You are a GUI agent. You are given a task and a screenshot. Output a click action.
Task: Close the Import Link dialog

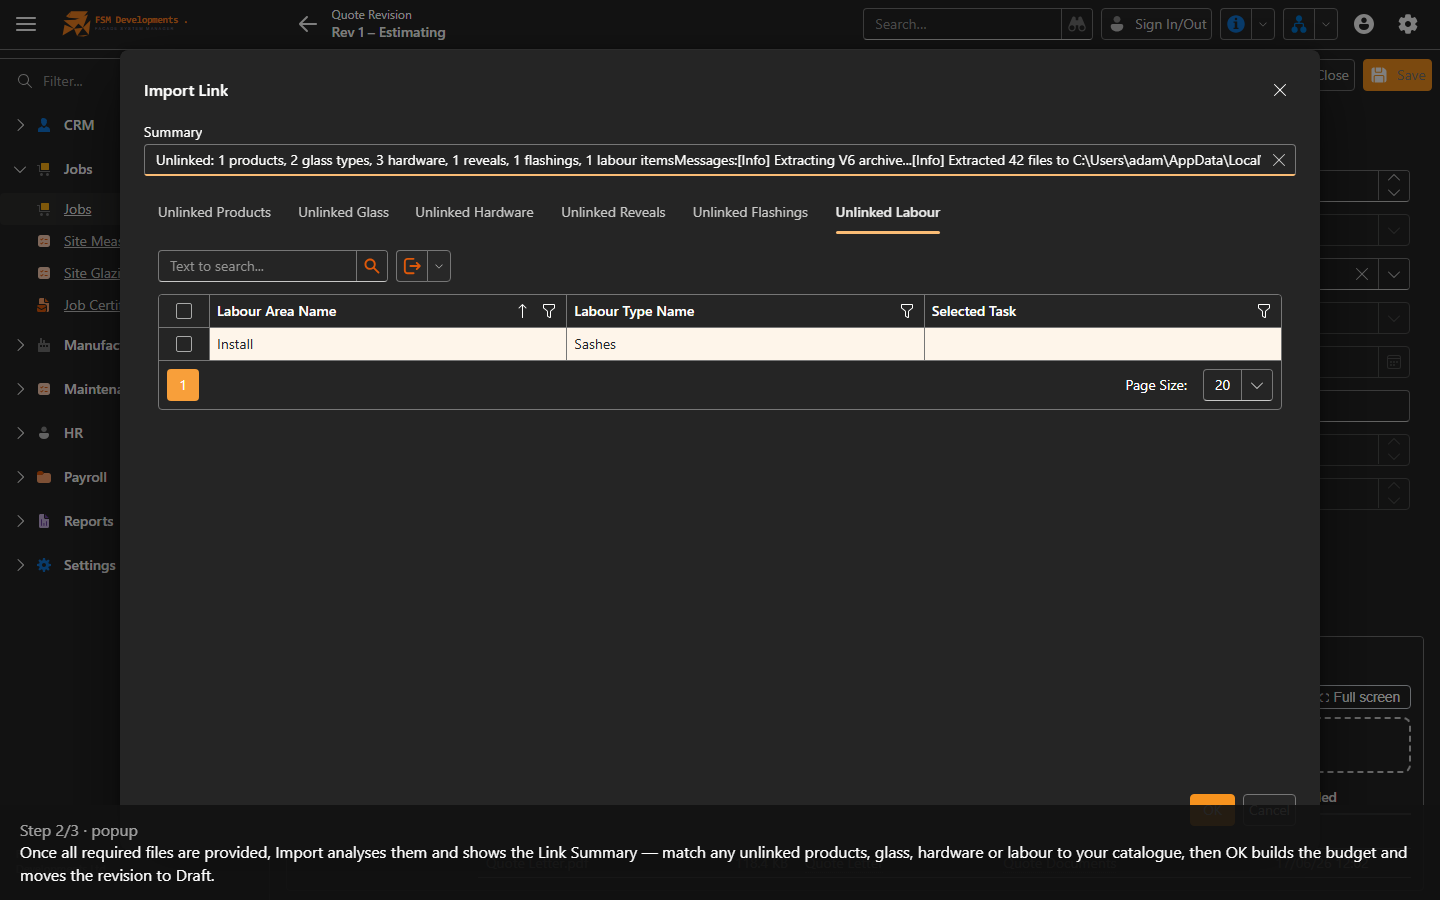click(1280, 90)
